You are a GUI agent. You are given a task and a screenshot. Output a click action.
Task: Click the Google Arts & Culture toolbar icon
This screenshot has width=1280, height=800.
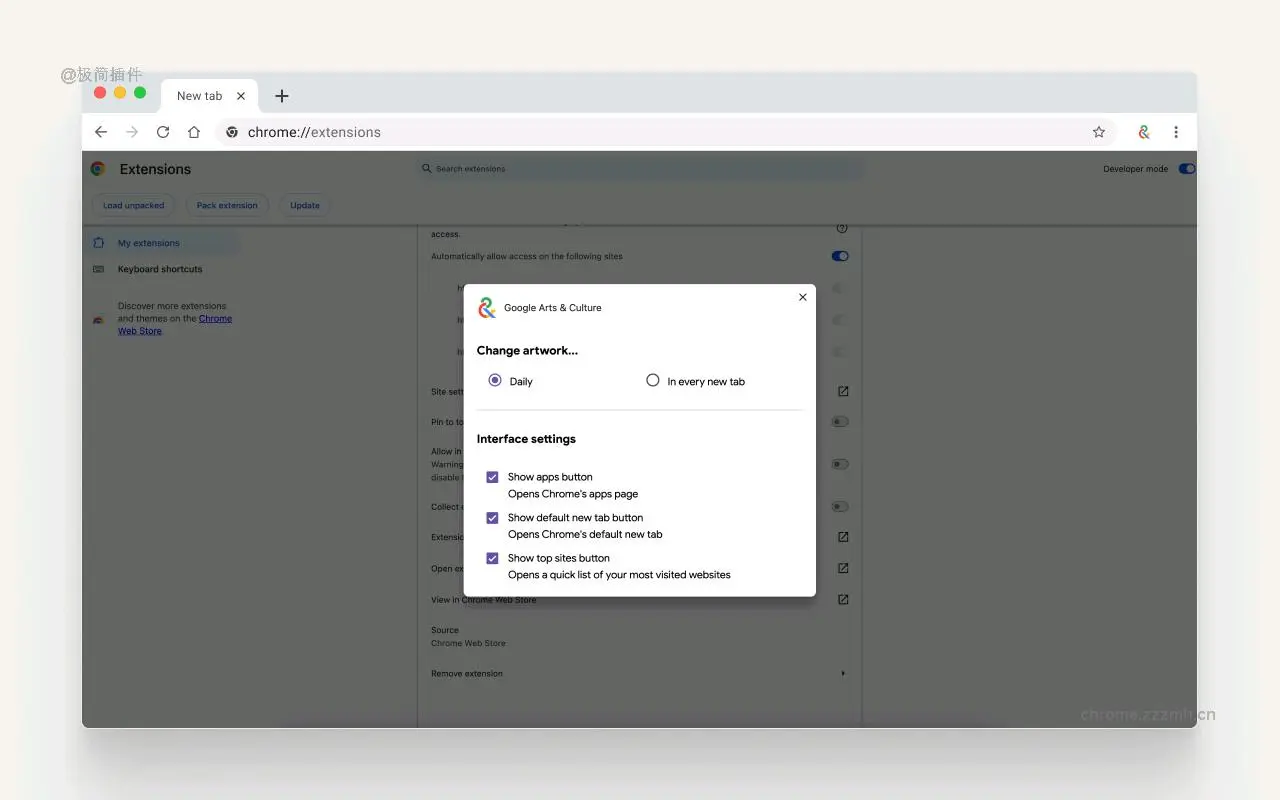pos(1143,131)
